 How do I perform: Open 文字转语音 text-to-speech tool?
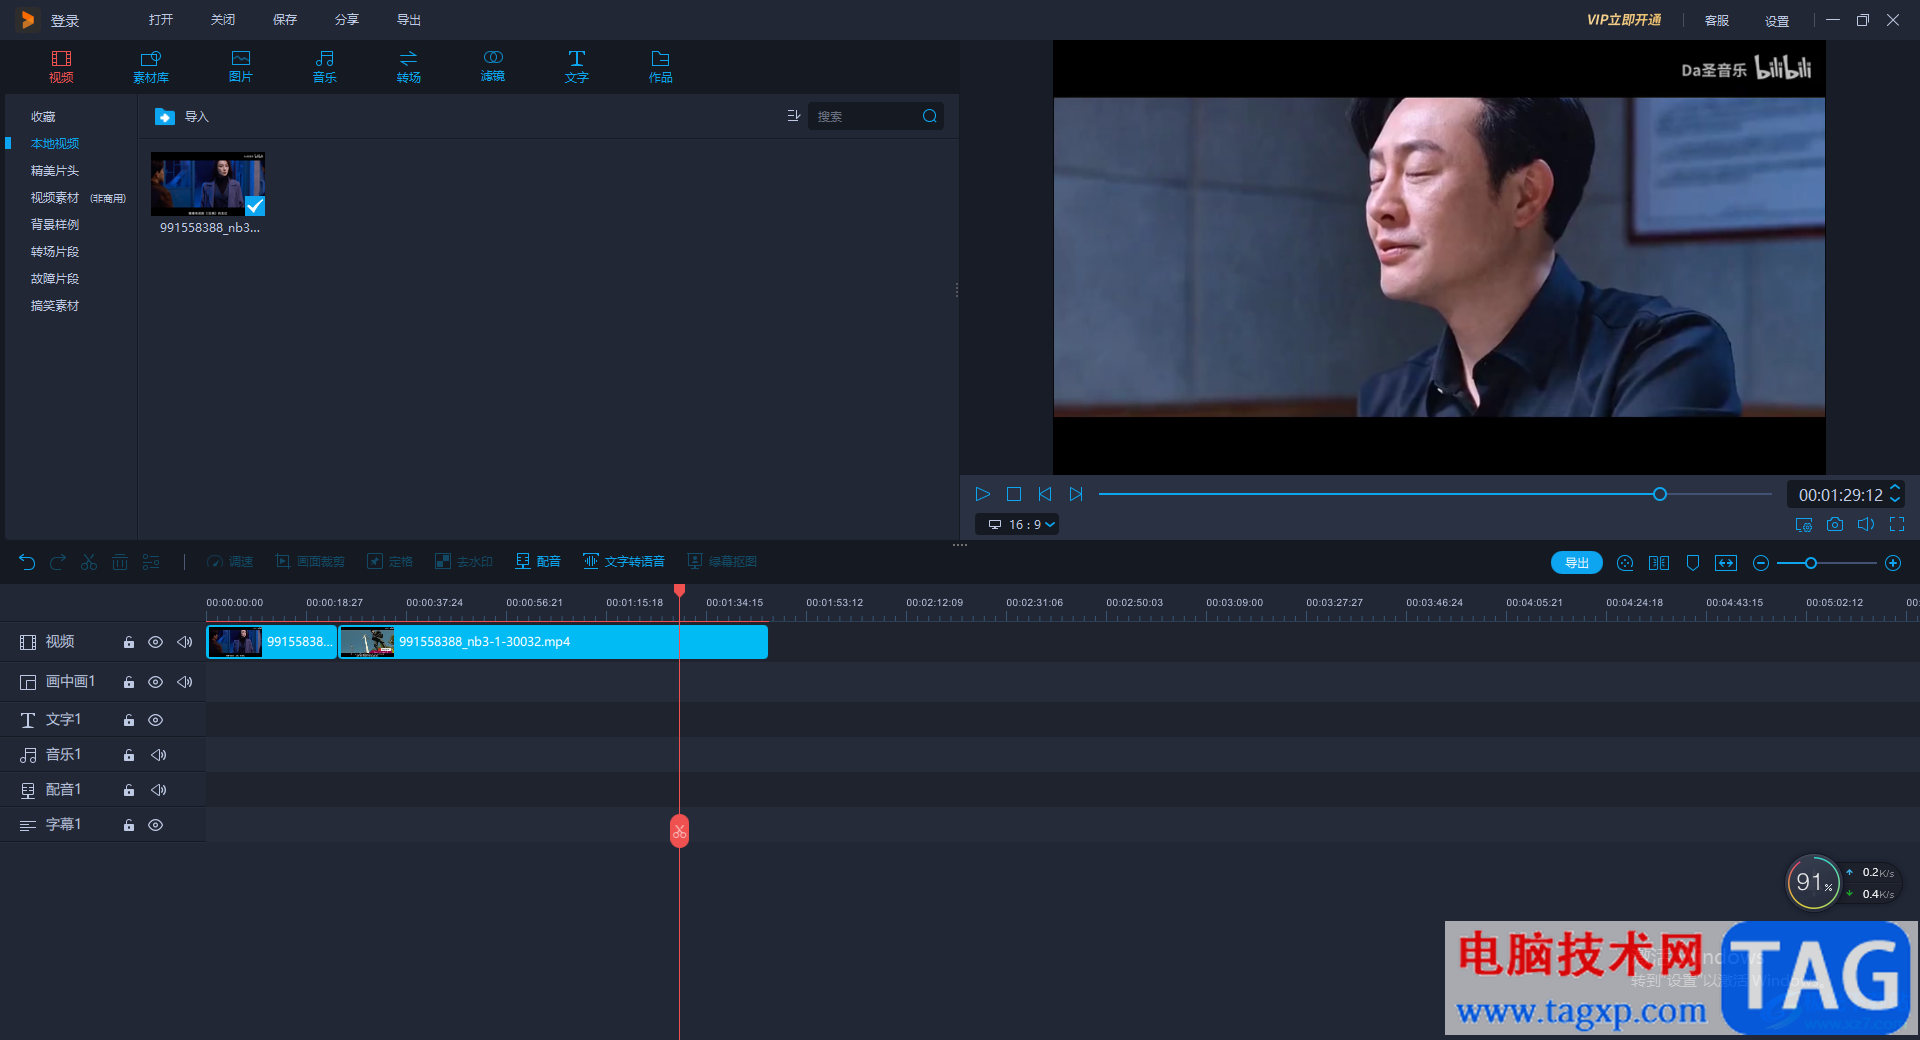click(624, 562)
